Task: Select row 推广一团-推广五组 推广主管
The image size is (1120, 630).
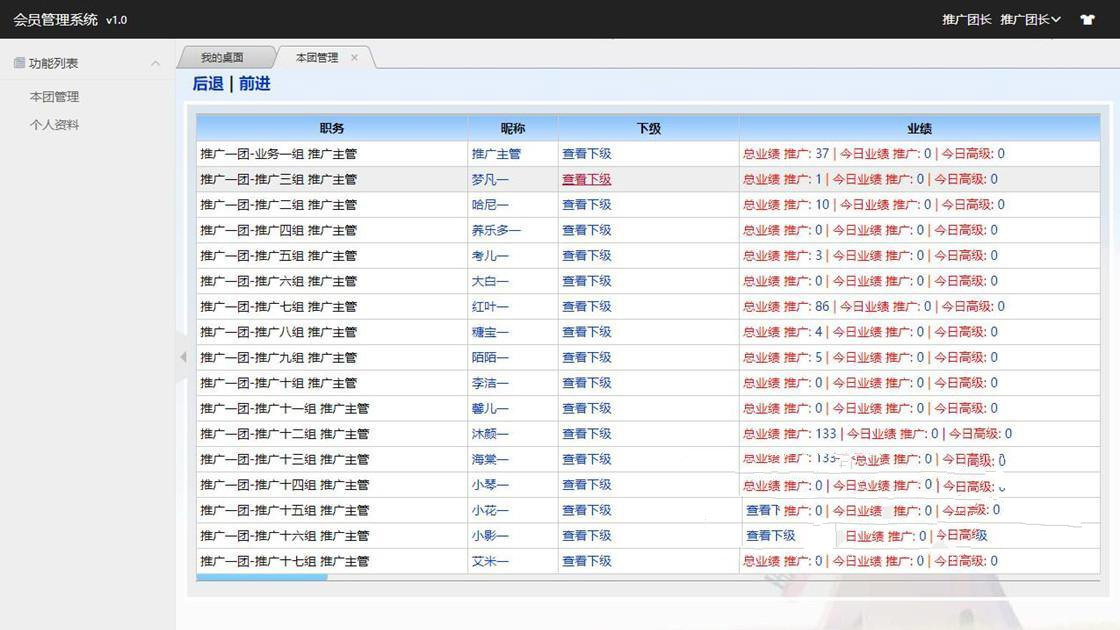Action: pyautogui.click(x=648, y=255)
